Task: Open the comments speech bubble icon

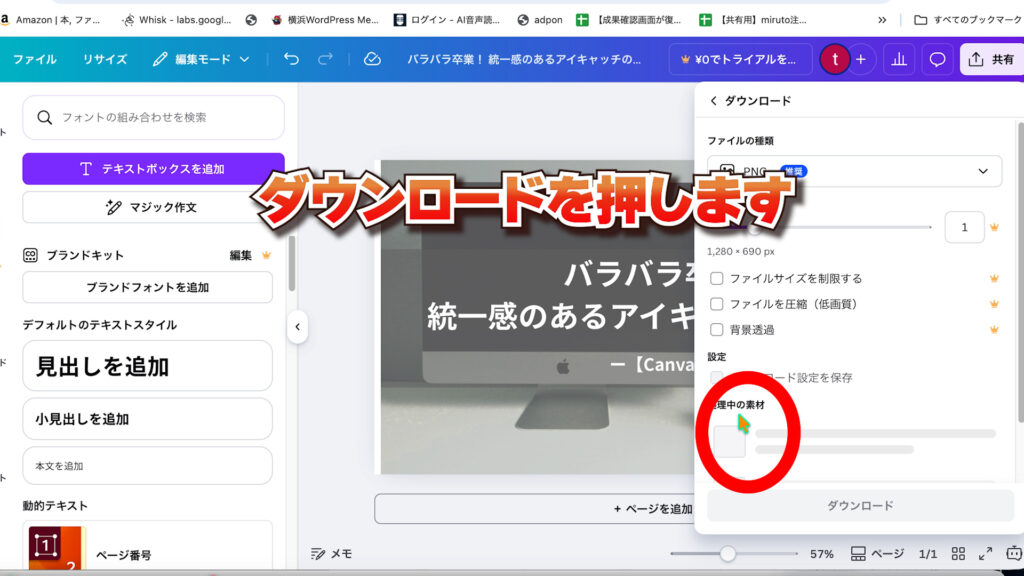Action: click(937, 59)
